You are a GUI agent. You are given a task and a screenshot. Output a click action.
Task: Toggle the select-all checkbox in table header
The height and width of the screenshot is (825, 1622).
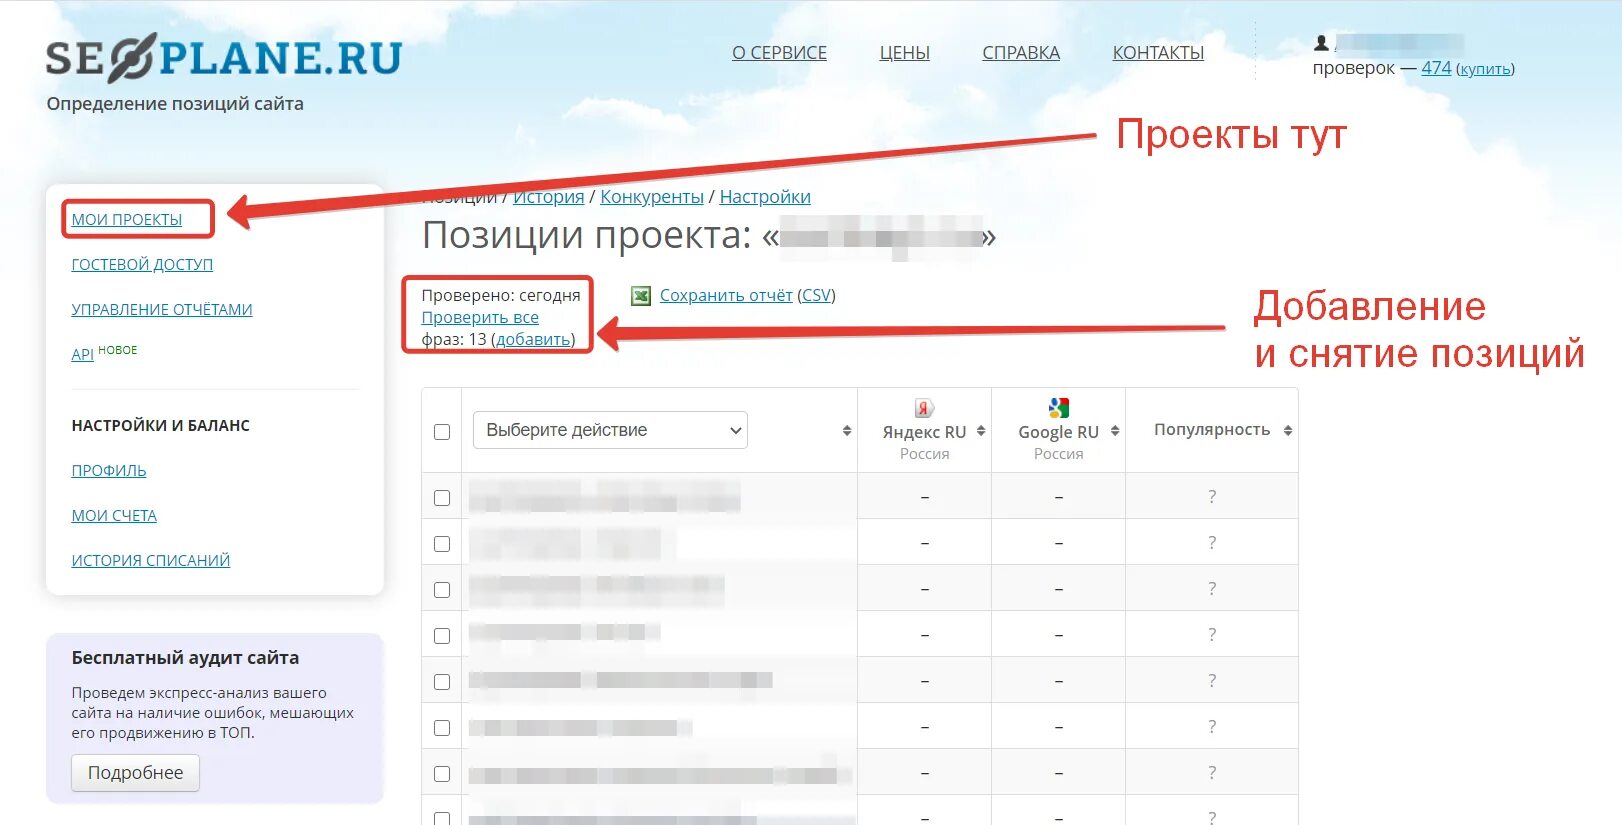442,432
